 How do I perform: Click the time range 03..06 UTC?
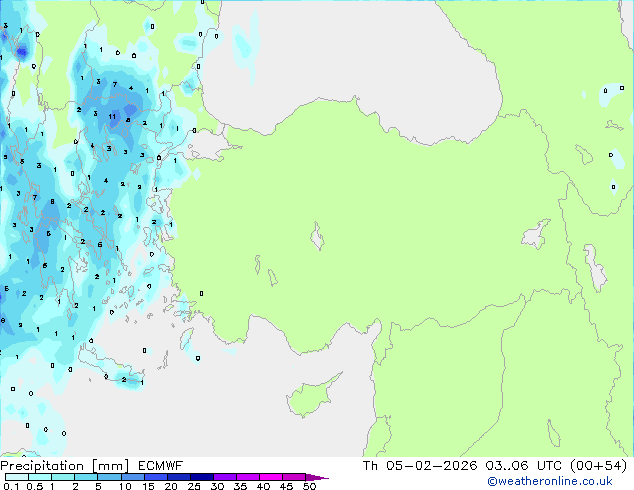(524, 466)
